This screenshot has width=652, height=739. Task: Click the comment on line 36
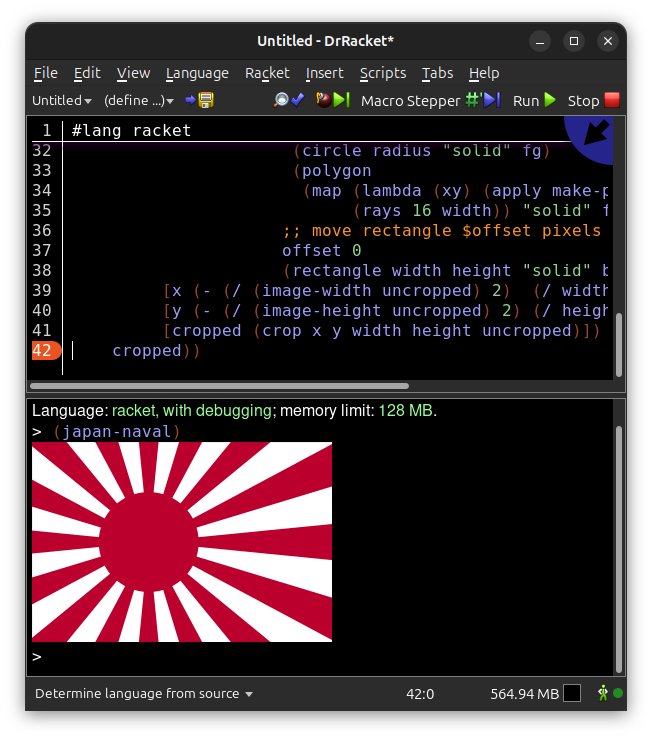point(442,230)
